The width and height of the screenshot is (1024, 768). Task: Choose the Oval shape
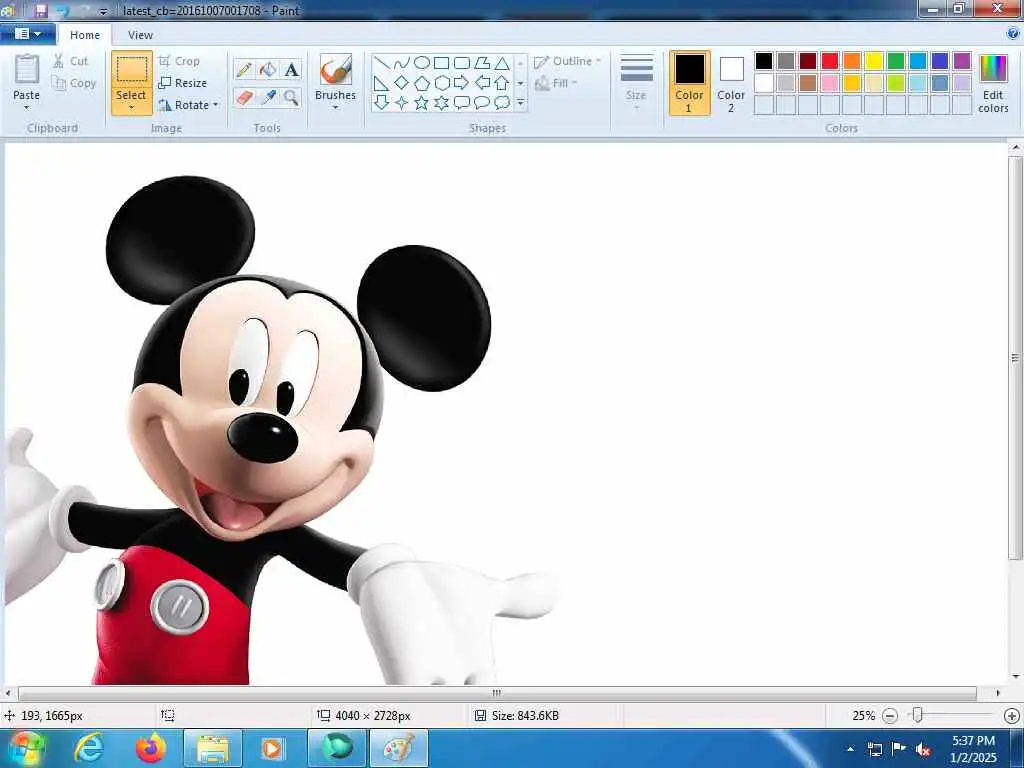[422, 63]
